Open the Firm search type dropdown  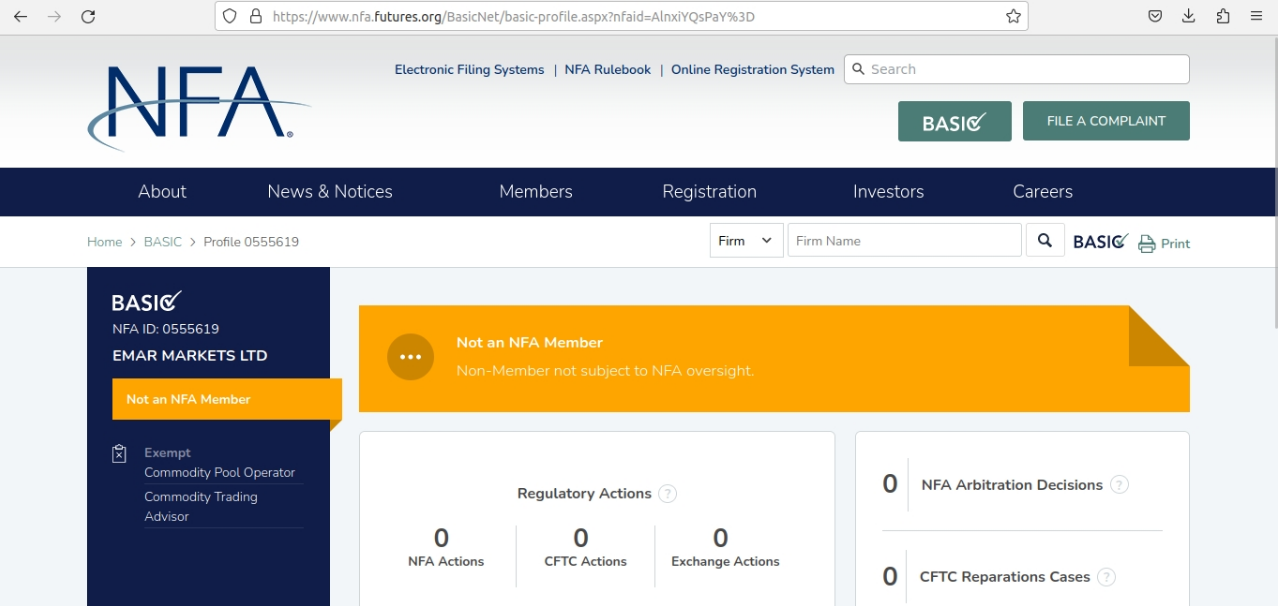pos(746,241)
